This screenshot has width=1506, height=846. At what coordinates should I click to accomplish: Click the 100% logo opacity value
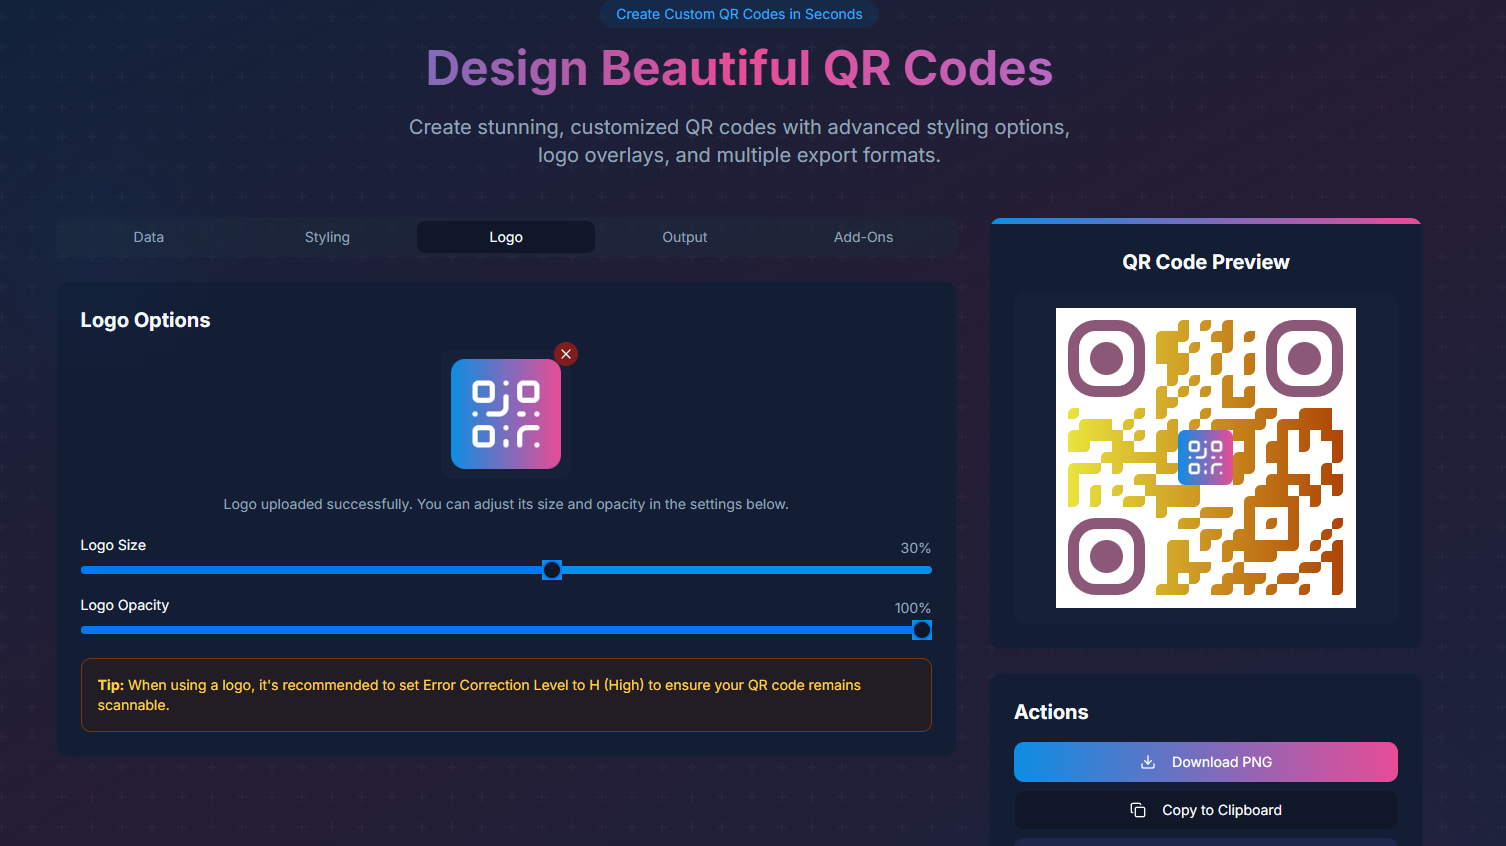913,608
